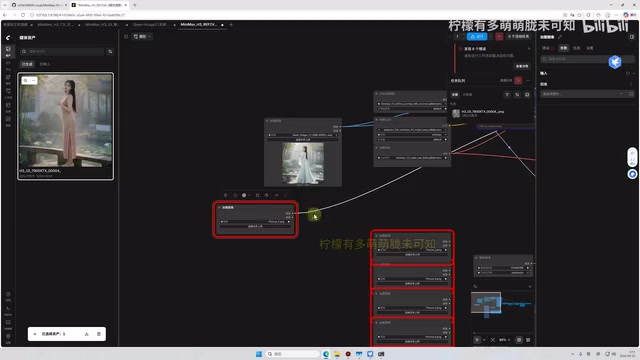This screenshot has height=360, width=640.
Task: Click the upload button in the selected load image node
Action: (x=255, y=226)
